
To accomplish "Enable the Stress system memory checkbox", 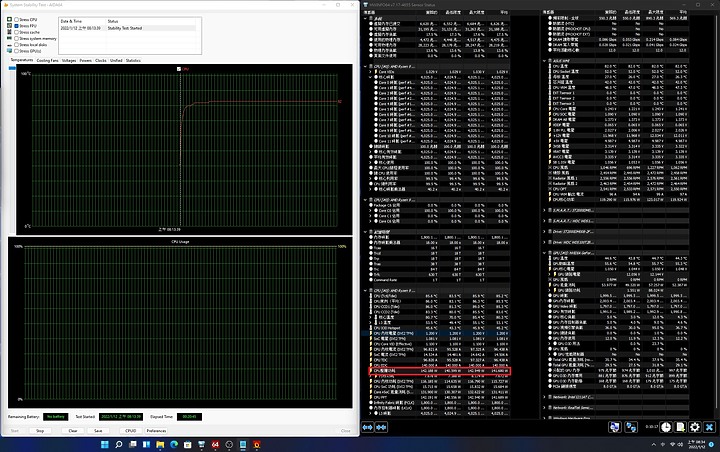I will (17, 39).
